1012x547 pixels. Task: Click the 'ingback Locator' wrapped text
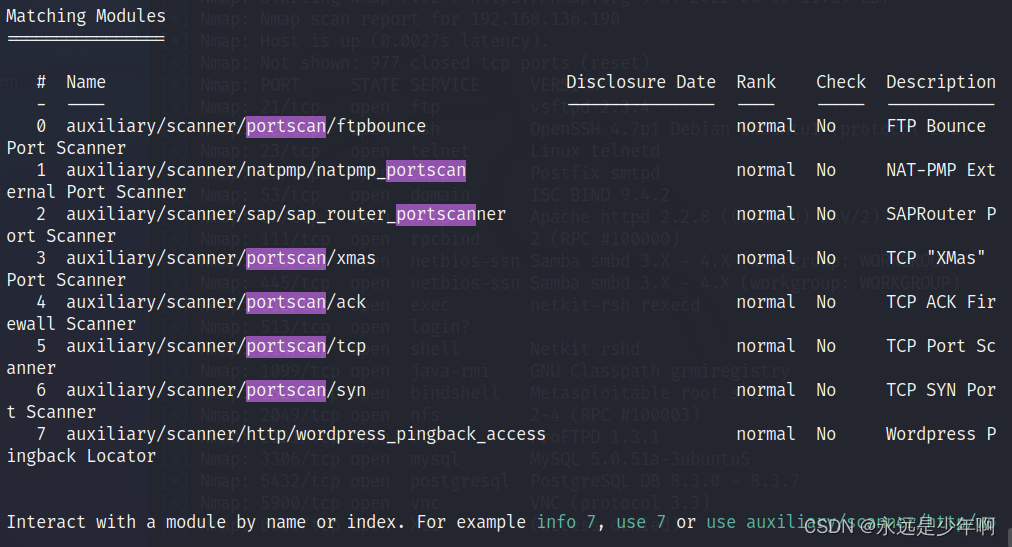tap(81, 456)
